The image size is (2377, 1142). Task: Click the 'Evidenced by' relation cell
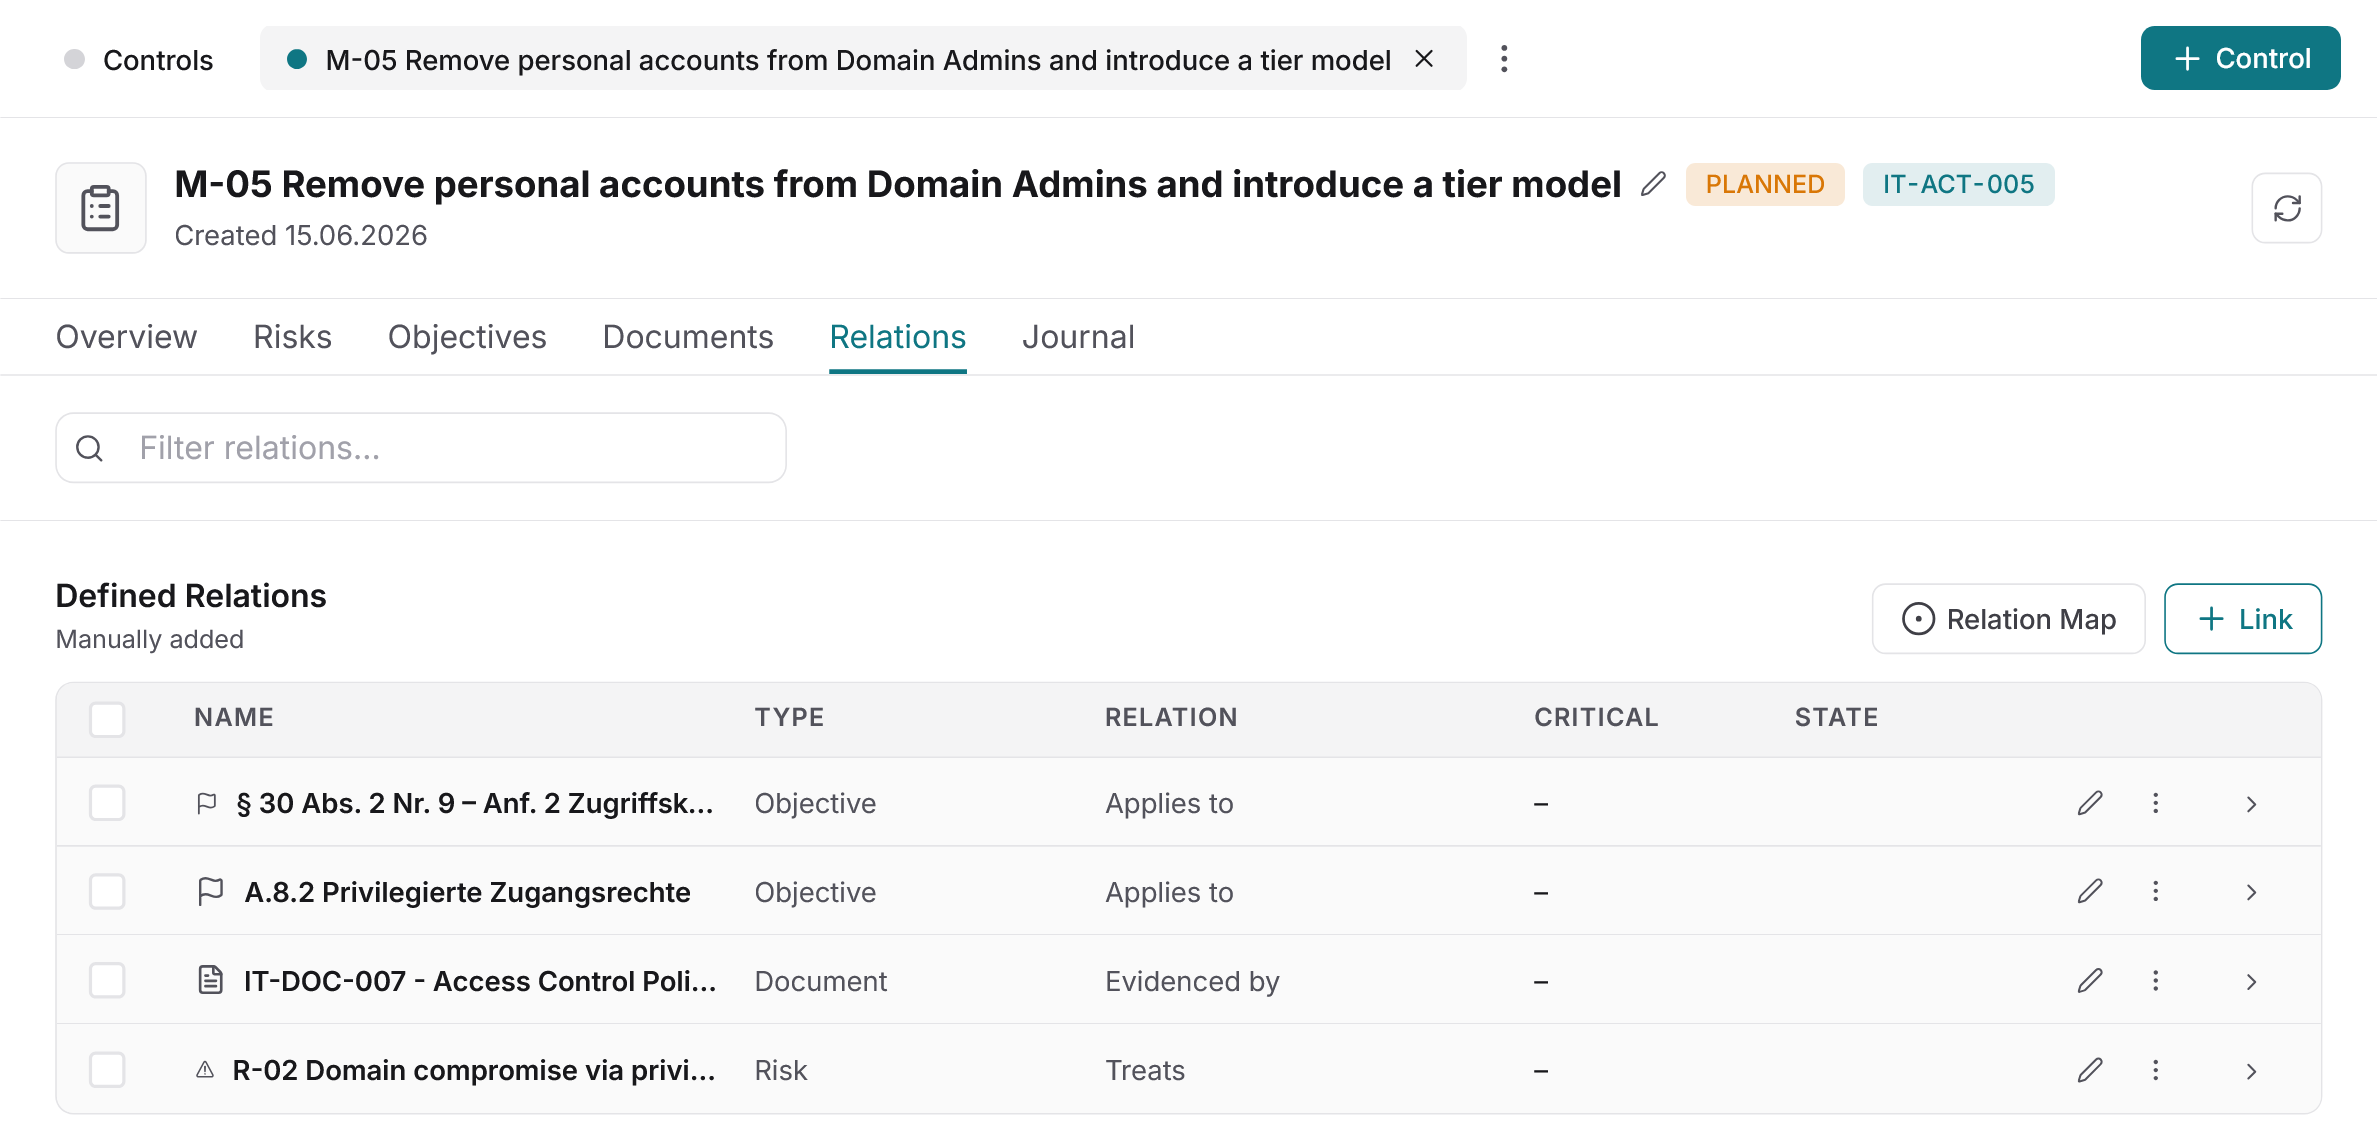tap(1192, 981)
